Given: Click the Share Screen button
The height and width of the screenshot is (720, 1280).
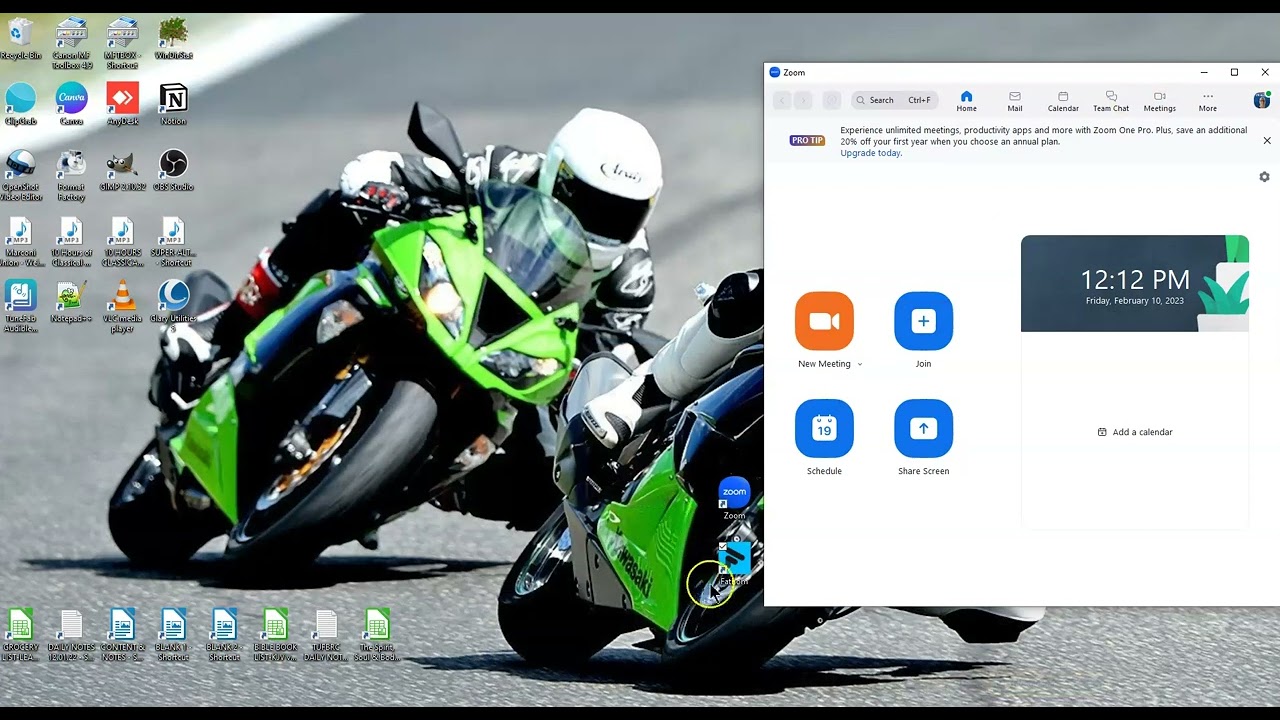Looking at the screenshot, I should coord(923,428).
